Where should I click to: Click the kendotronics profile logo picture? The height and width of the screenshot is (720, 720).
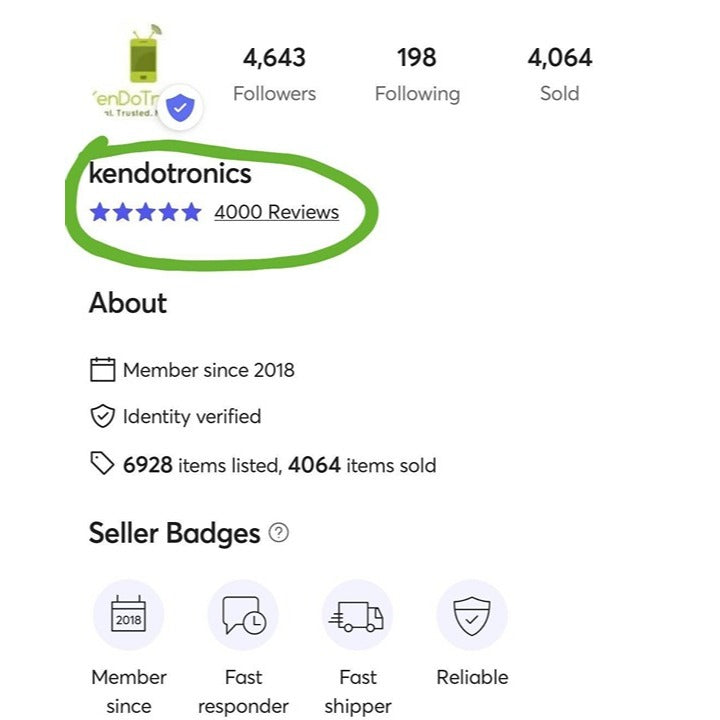coord(141,70)
